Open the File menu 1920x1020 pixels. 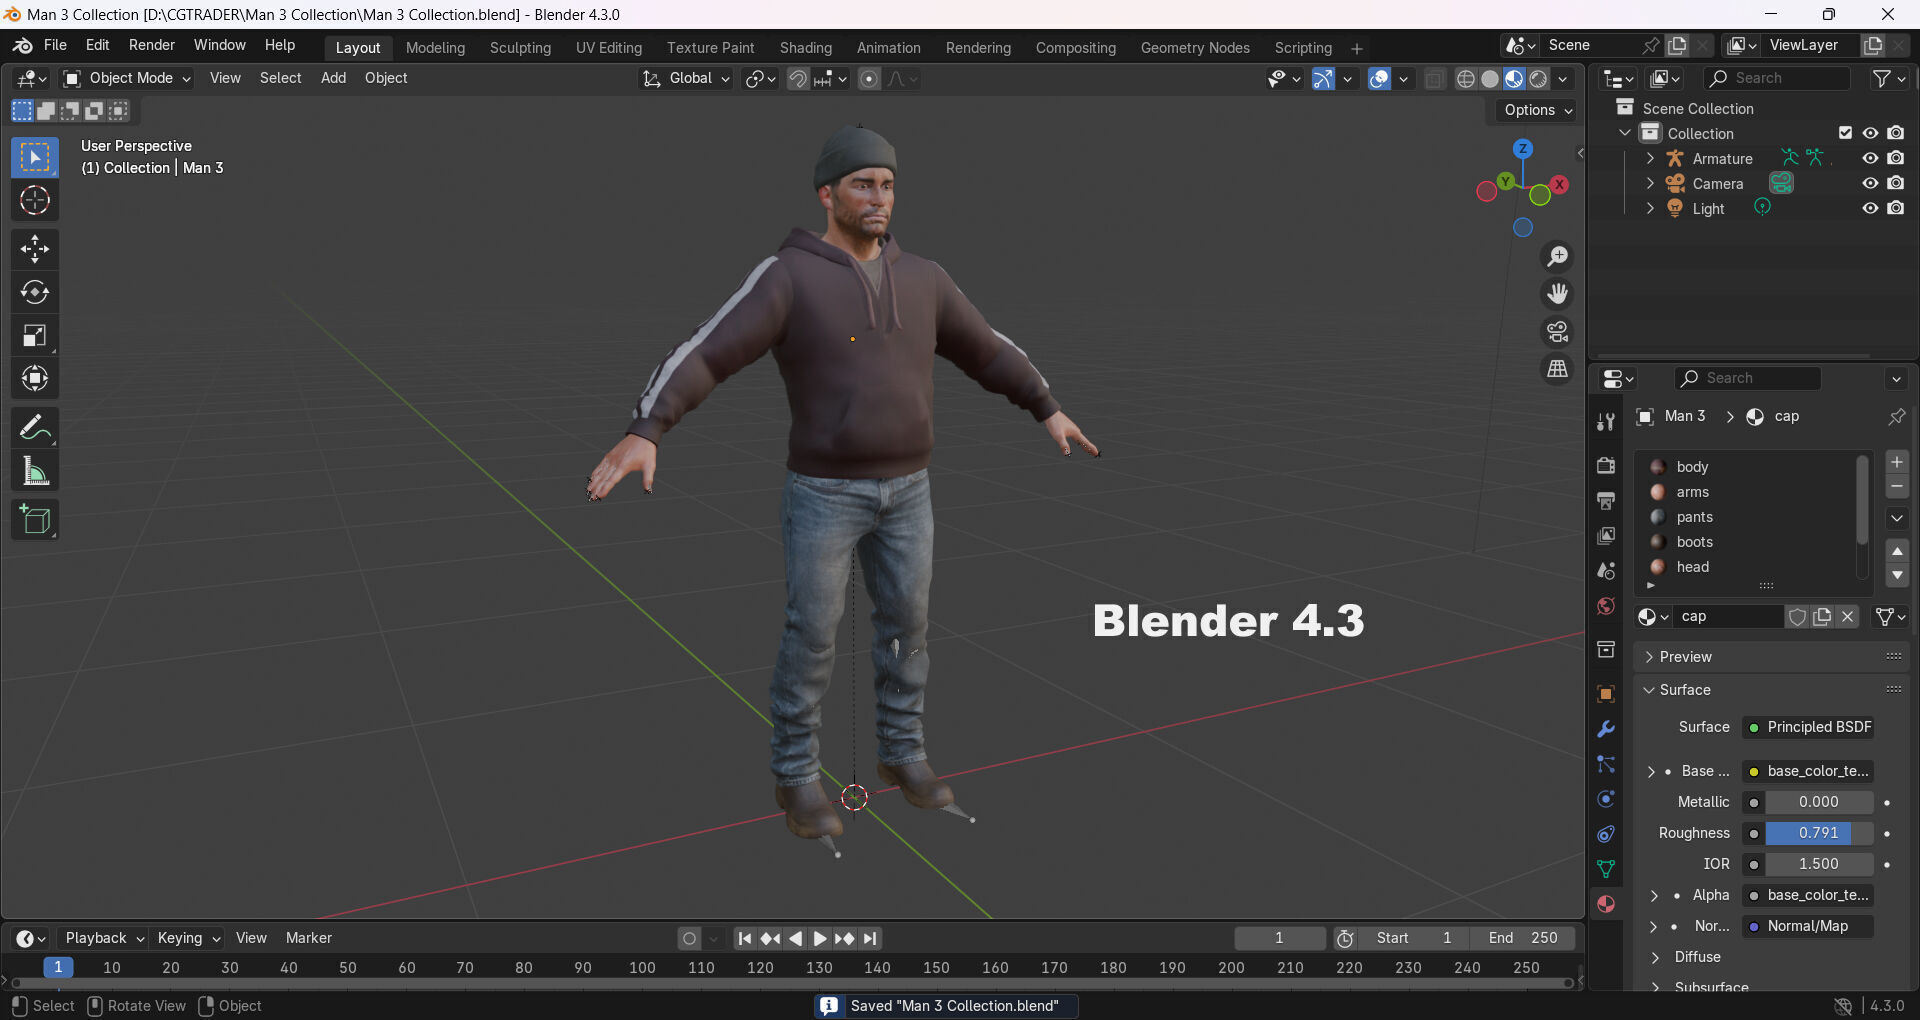click(56, 45)
